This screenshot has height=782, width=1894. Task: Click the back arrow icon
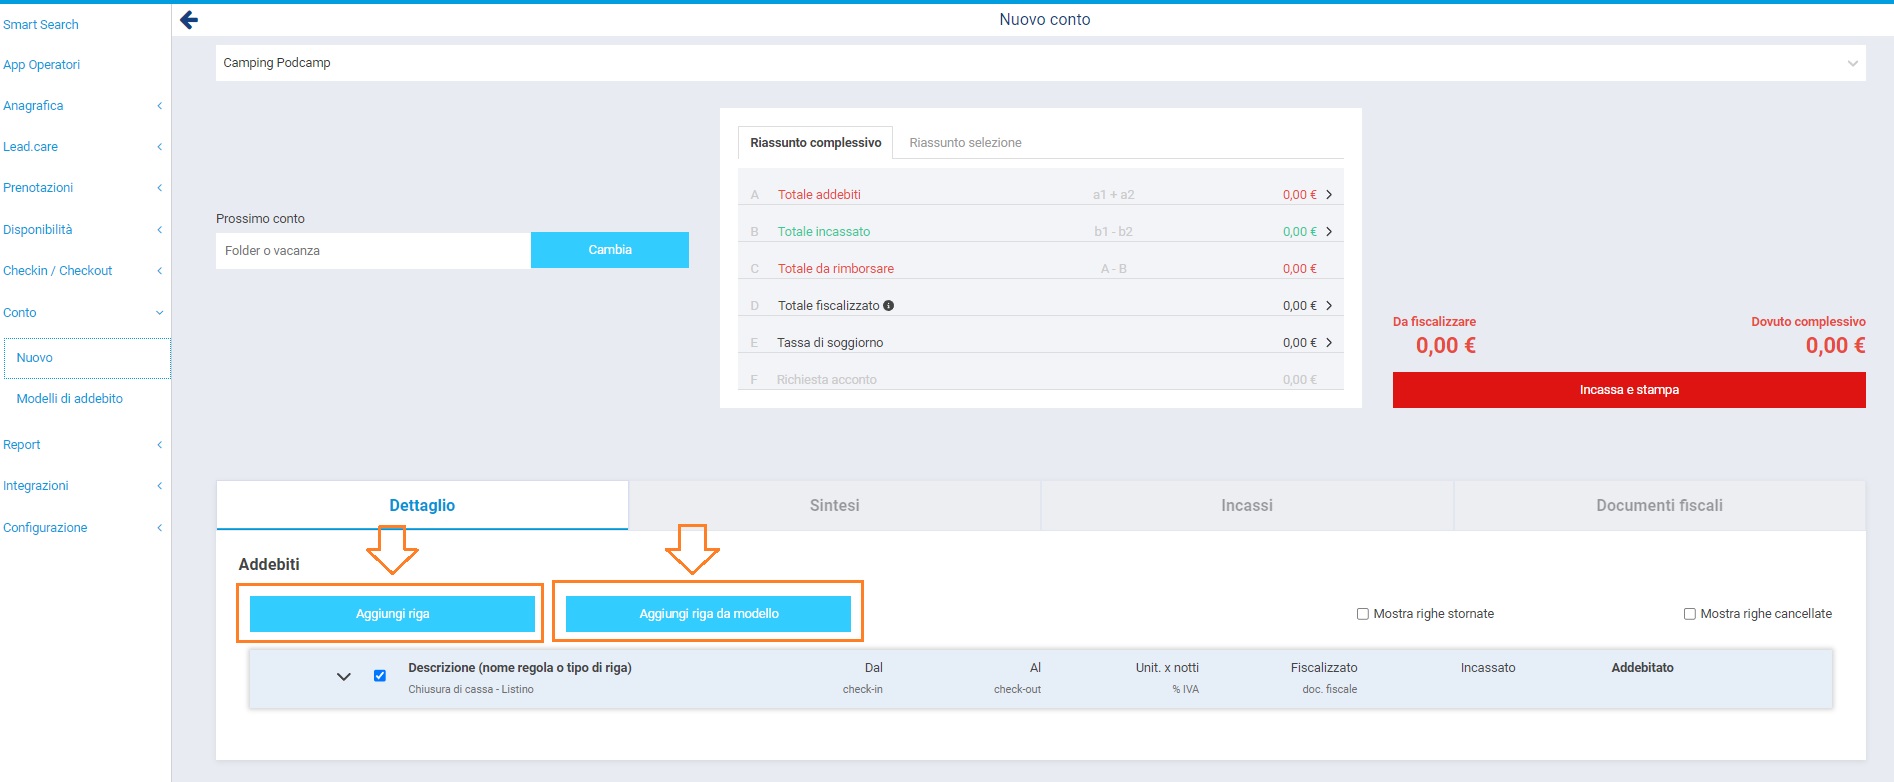(189, 20)
